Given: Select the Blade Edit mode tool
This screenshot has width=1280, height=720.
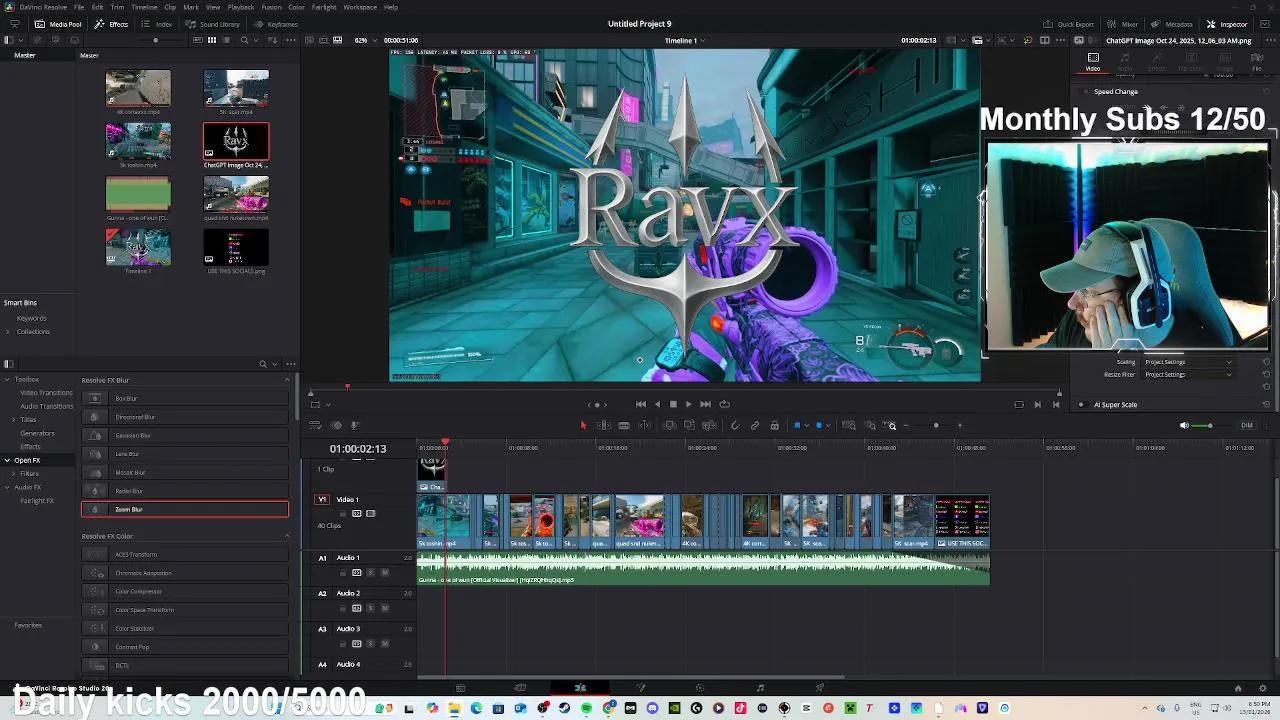Looking at the screenshot, I should coord(623,425).
